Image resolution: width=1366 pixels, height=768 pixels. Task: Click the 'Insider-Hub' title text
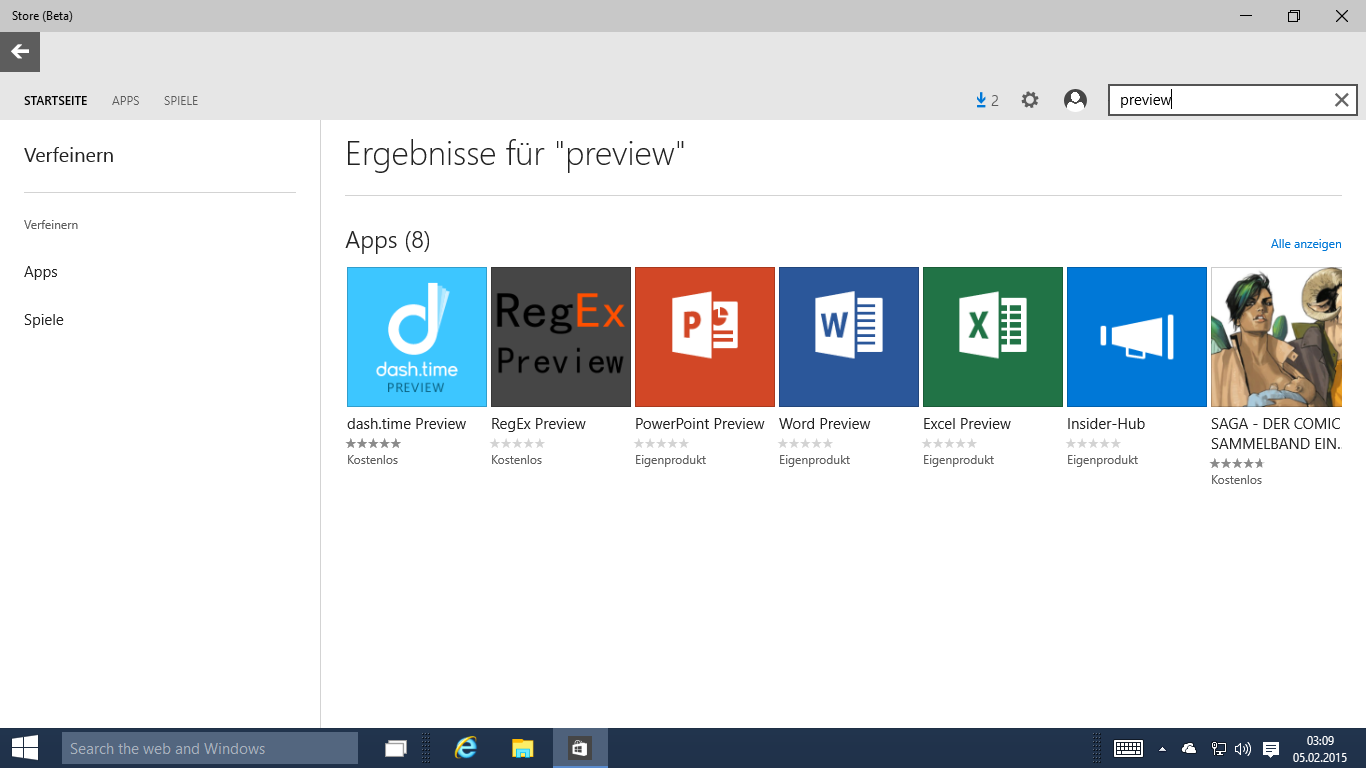tap(1106, 424)
